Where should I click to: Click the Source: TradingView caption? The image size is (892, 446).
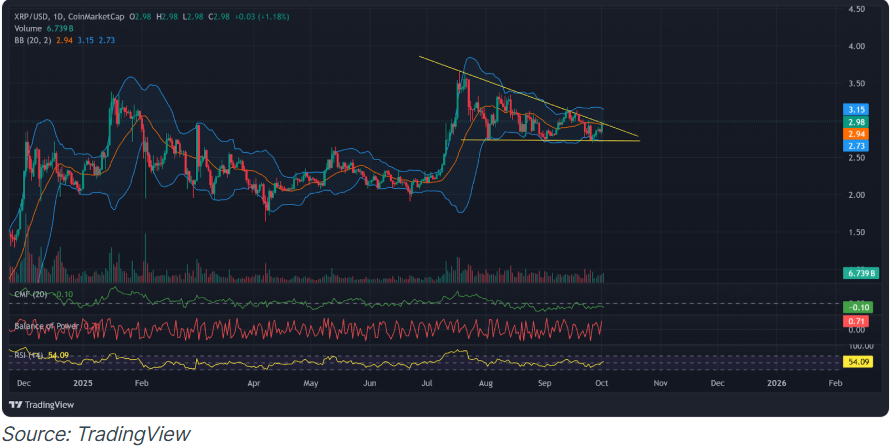pyautogui.click(x=97, y=434)
